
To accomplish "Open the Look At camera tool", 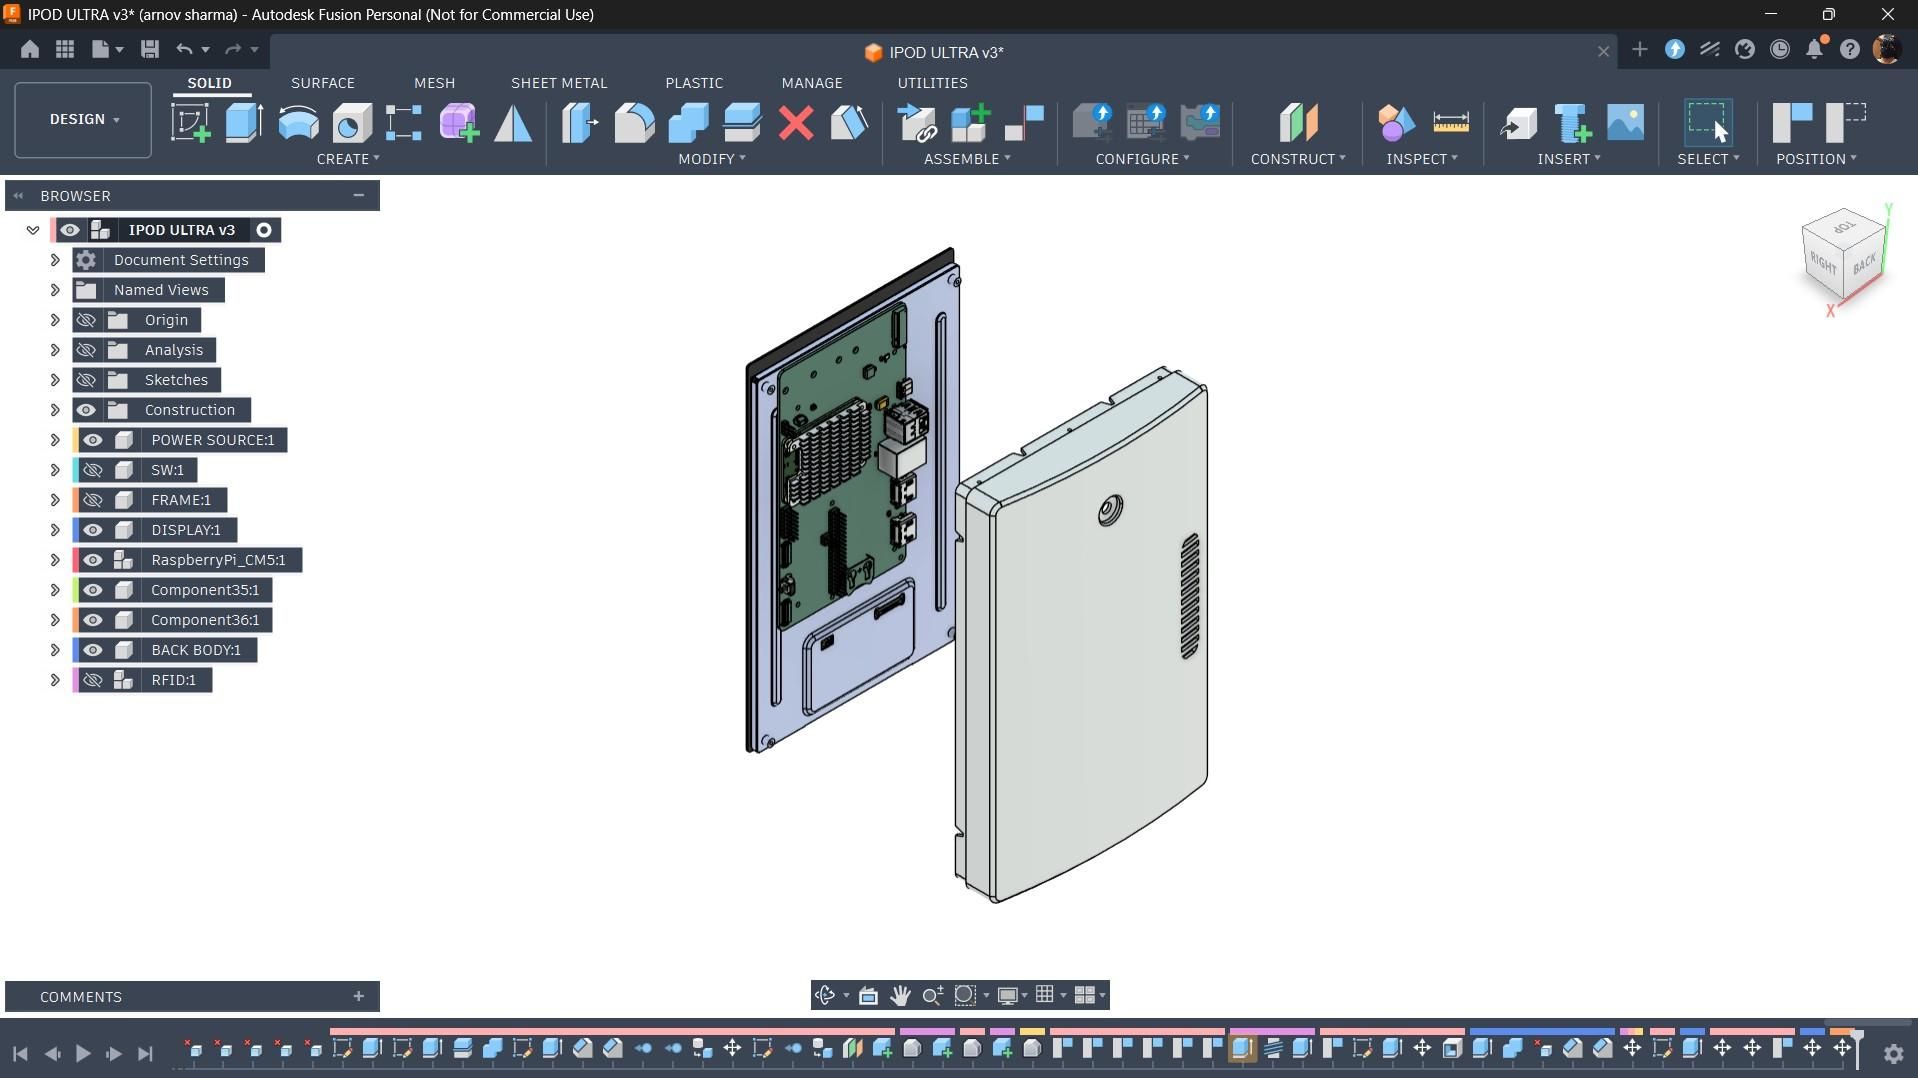I will click(x=868, y=995).
